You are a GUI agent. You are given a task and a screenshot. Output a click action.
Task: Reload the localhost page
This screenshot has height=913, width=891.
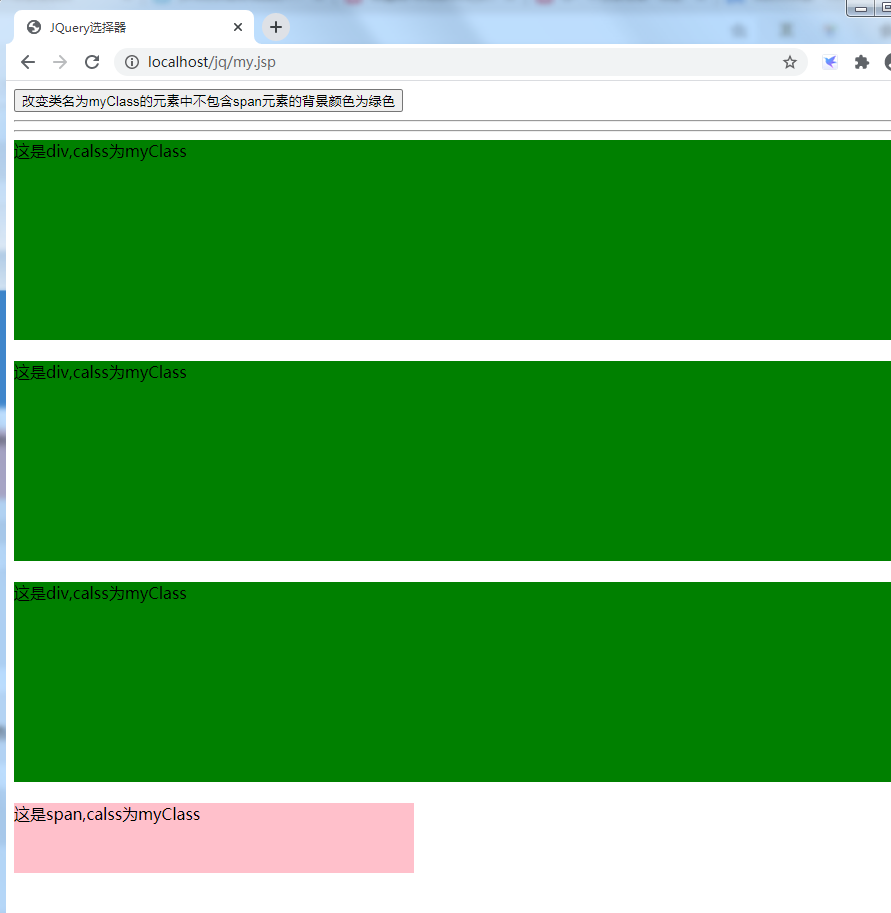click(92, 62)
